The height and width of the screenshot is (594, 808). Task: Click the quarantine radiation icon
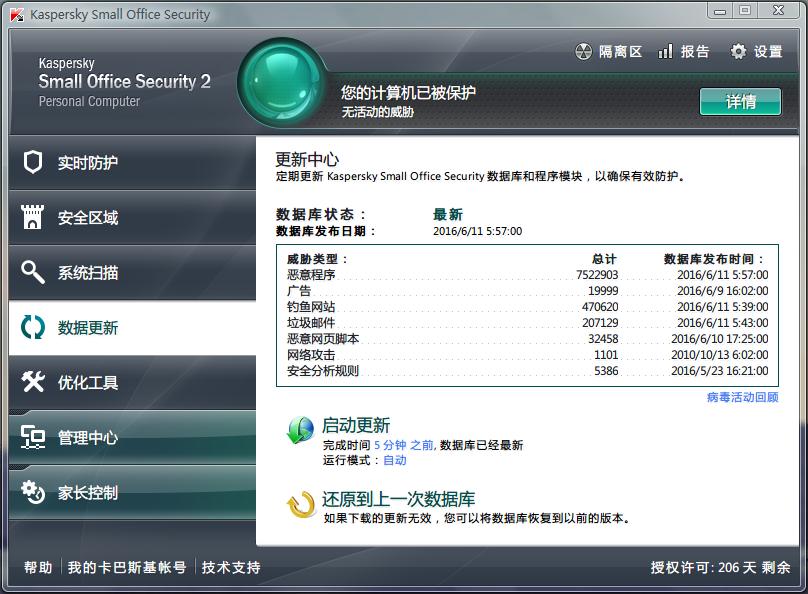583,52
